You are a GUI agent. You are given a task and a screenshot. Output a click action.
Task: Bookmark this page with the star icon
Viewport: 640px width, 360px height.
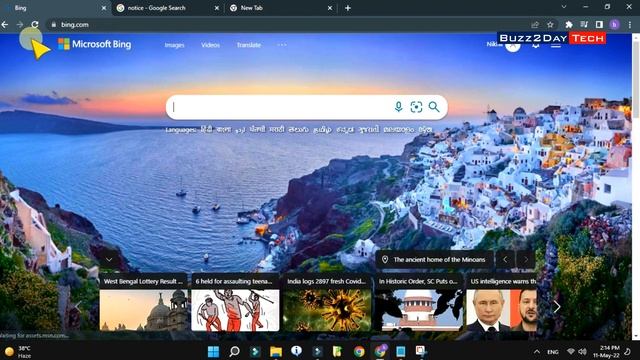tap(550, 24)
